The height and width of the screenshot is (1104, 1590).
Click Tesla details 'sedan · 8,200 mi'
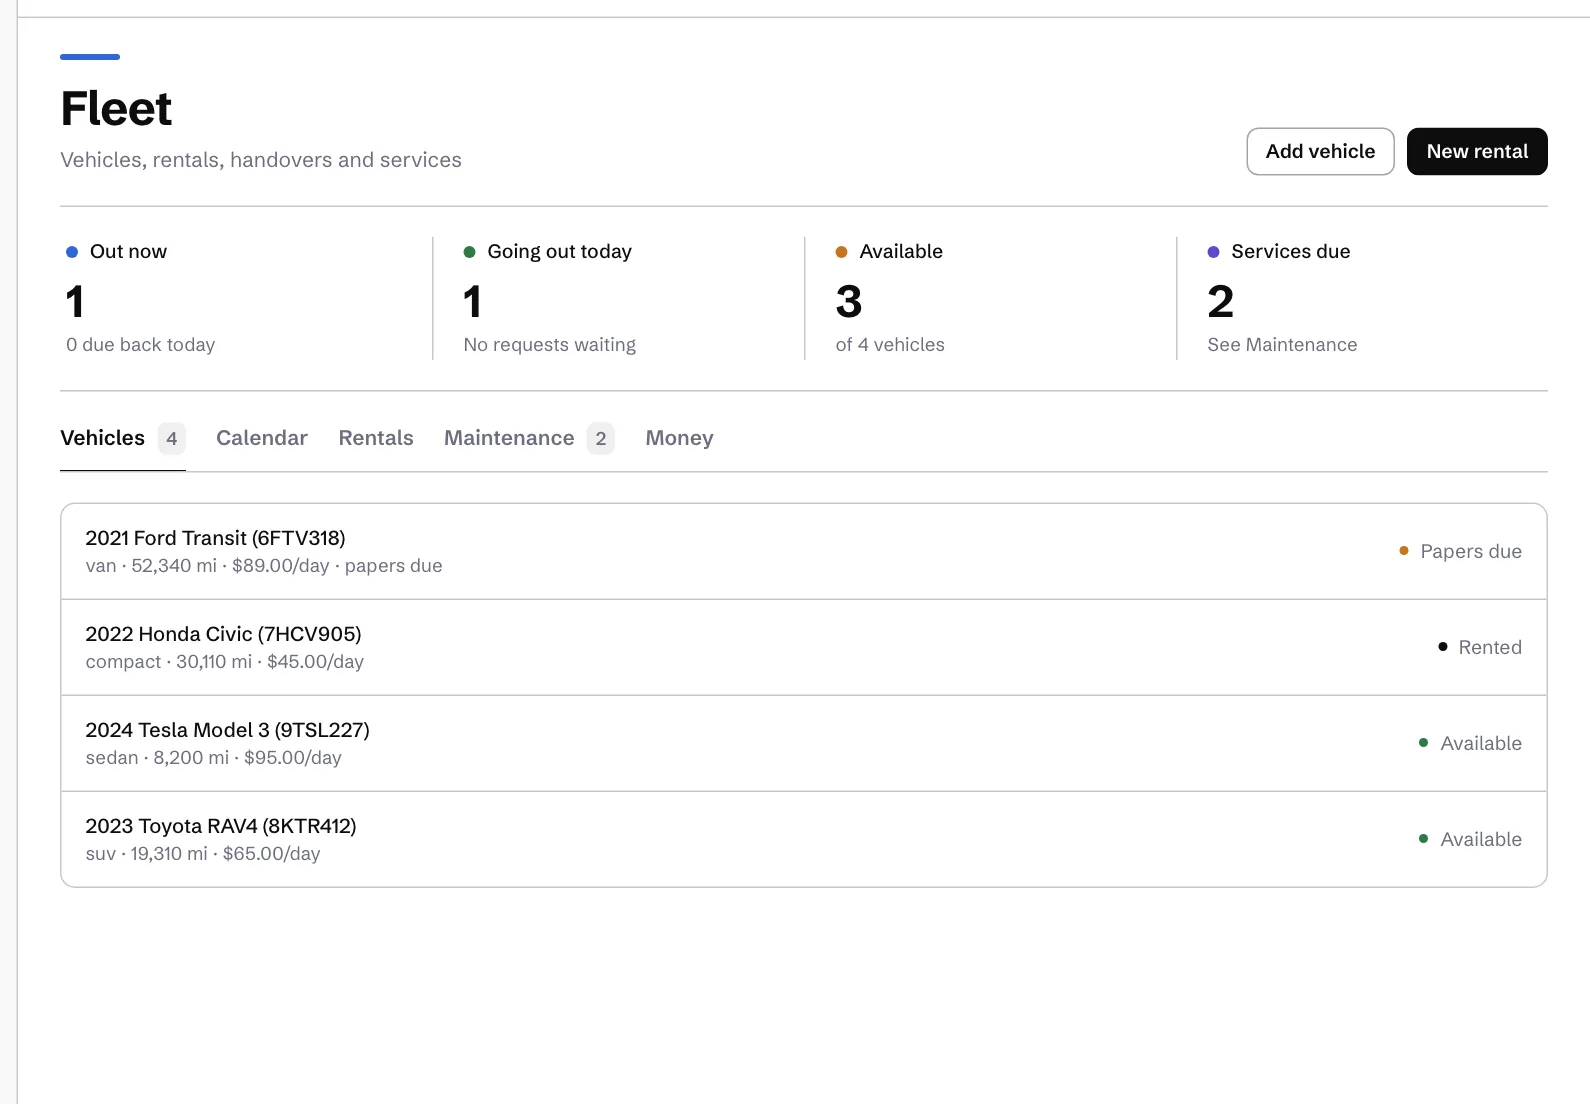click(157, 758)
